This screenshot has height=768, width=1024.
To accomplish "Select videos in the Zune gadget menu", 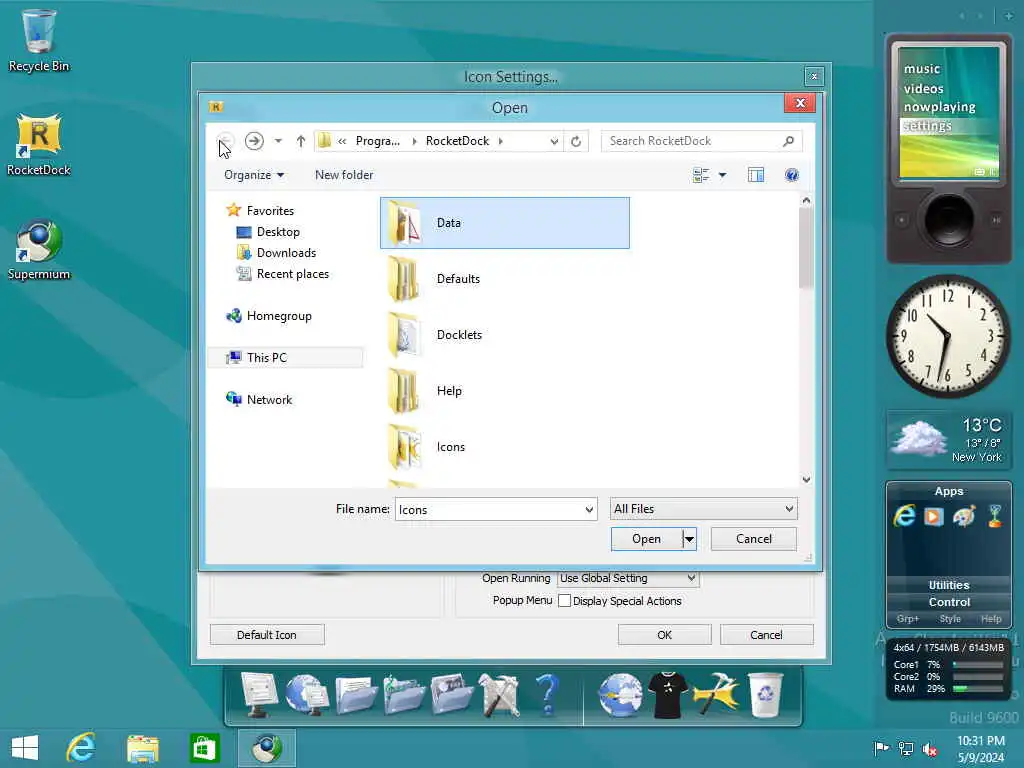I will point(923,88).
